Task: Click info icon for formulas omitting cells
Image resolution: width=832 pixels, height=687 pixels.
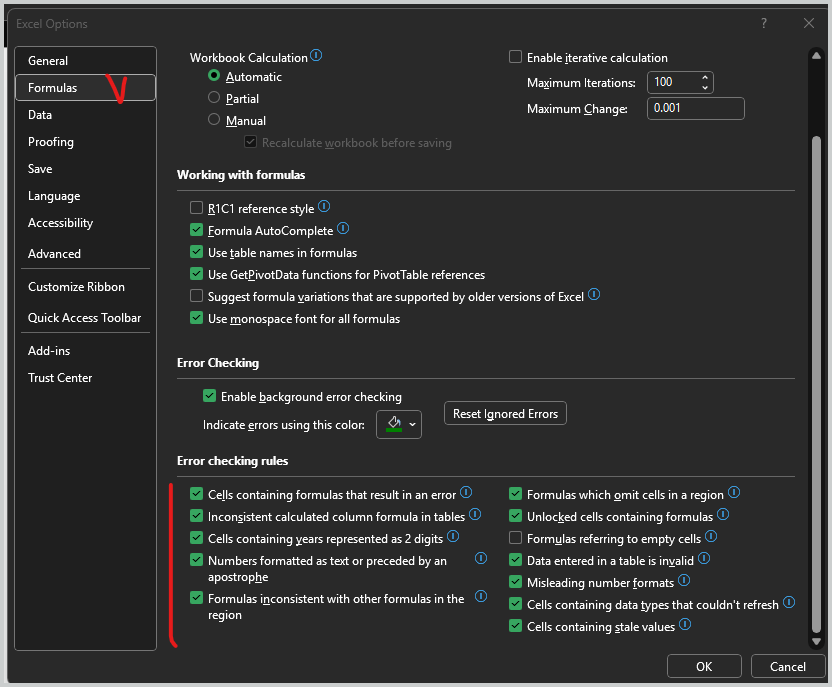Action: (x=734, y=492)
